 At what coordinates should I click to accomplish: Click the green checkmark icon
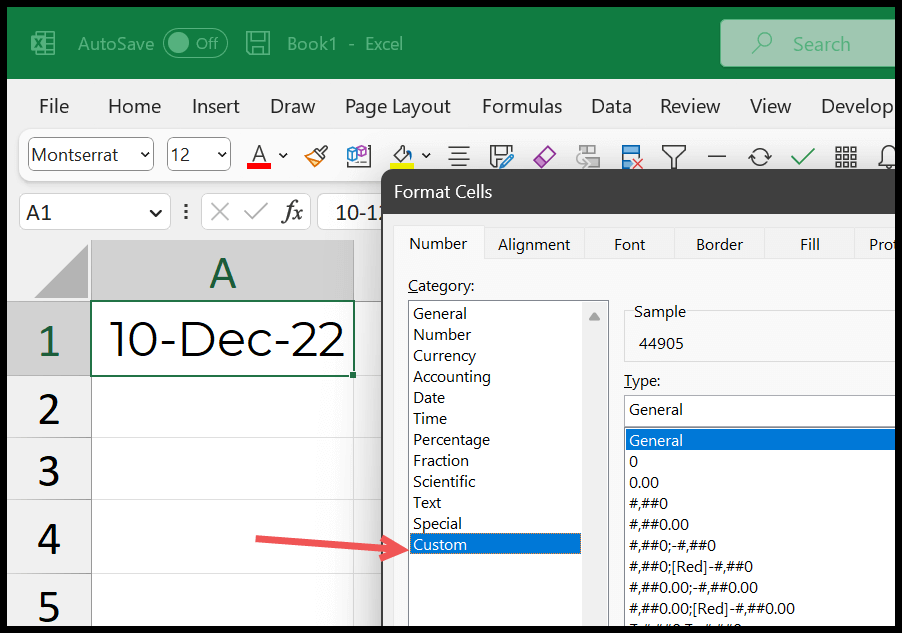tap(802, 156)
